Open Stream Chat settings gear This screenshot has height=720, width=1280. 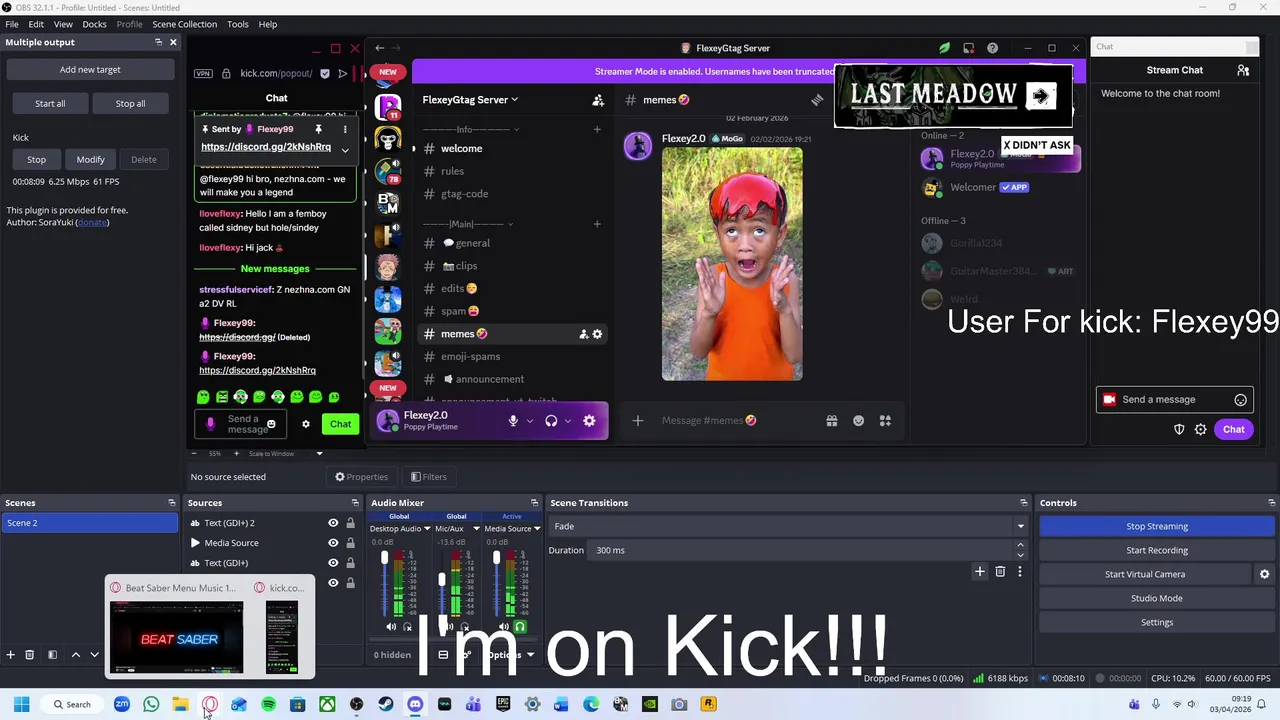pos(1201,430)
